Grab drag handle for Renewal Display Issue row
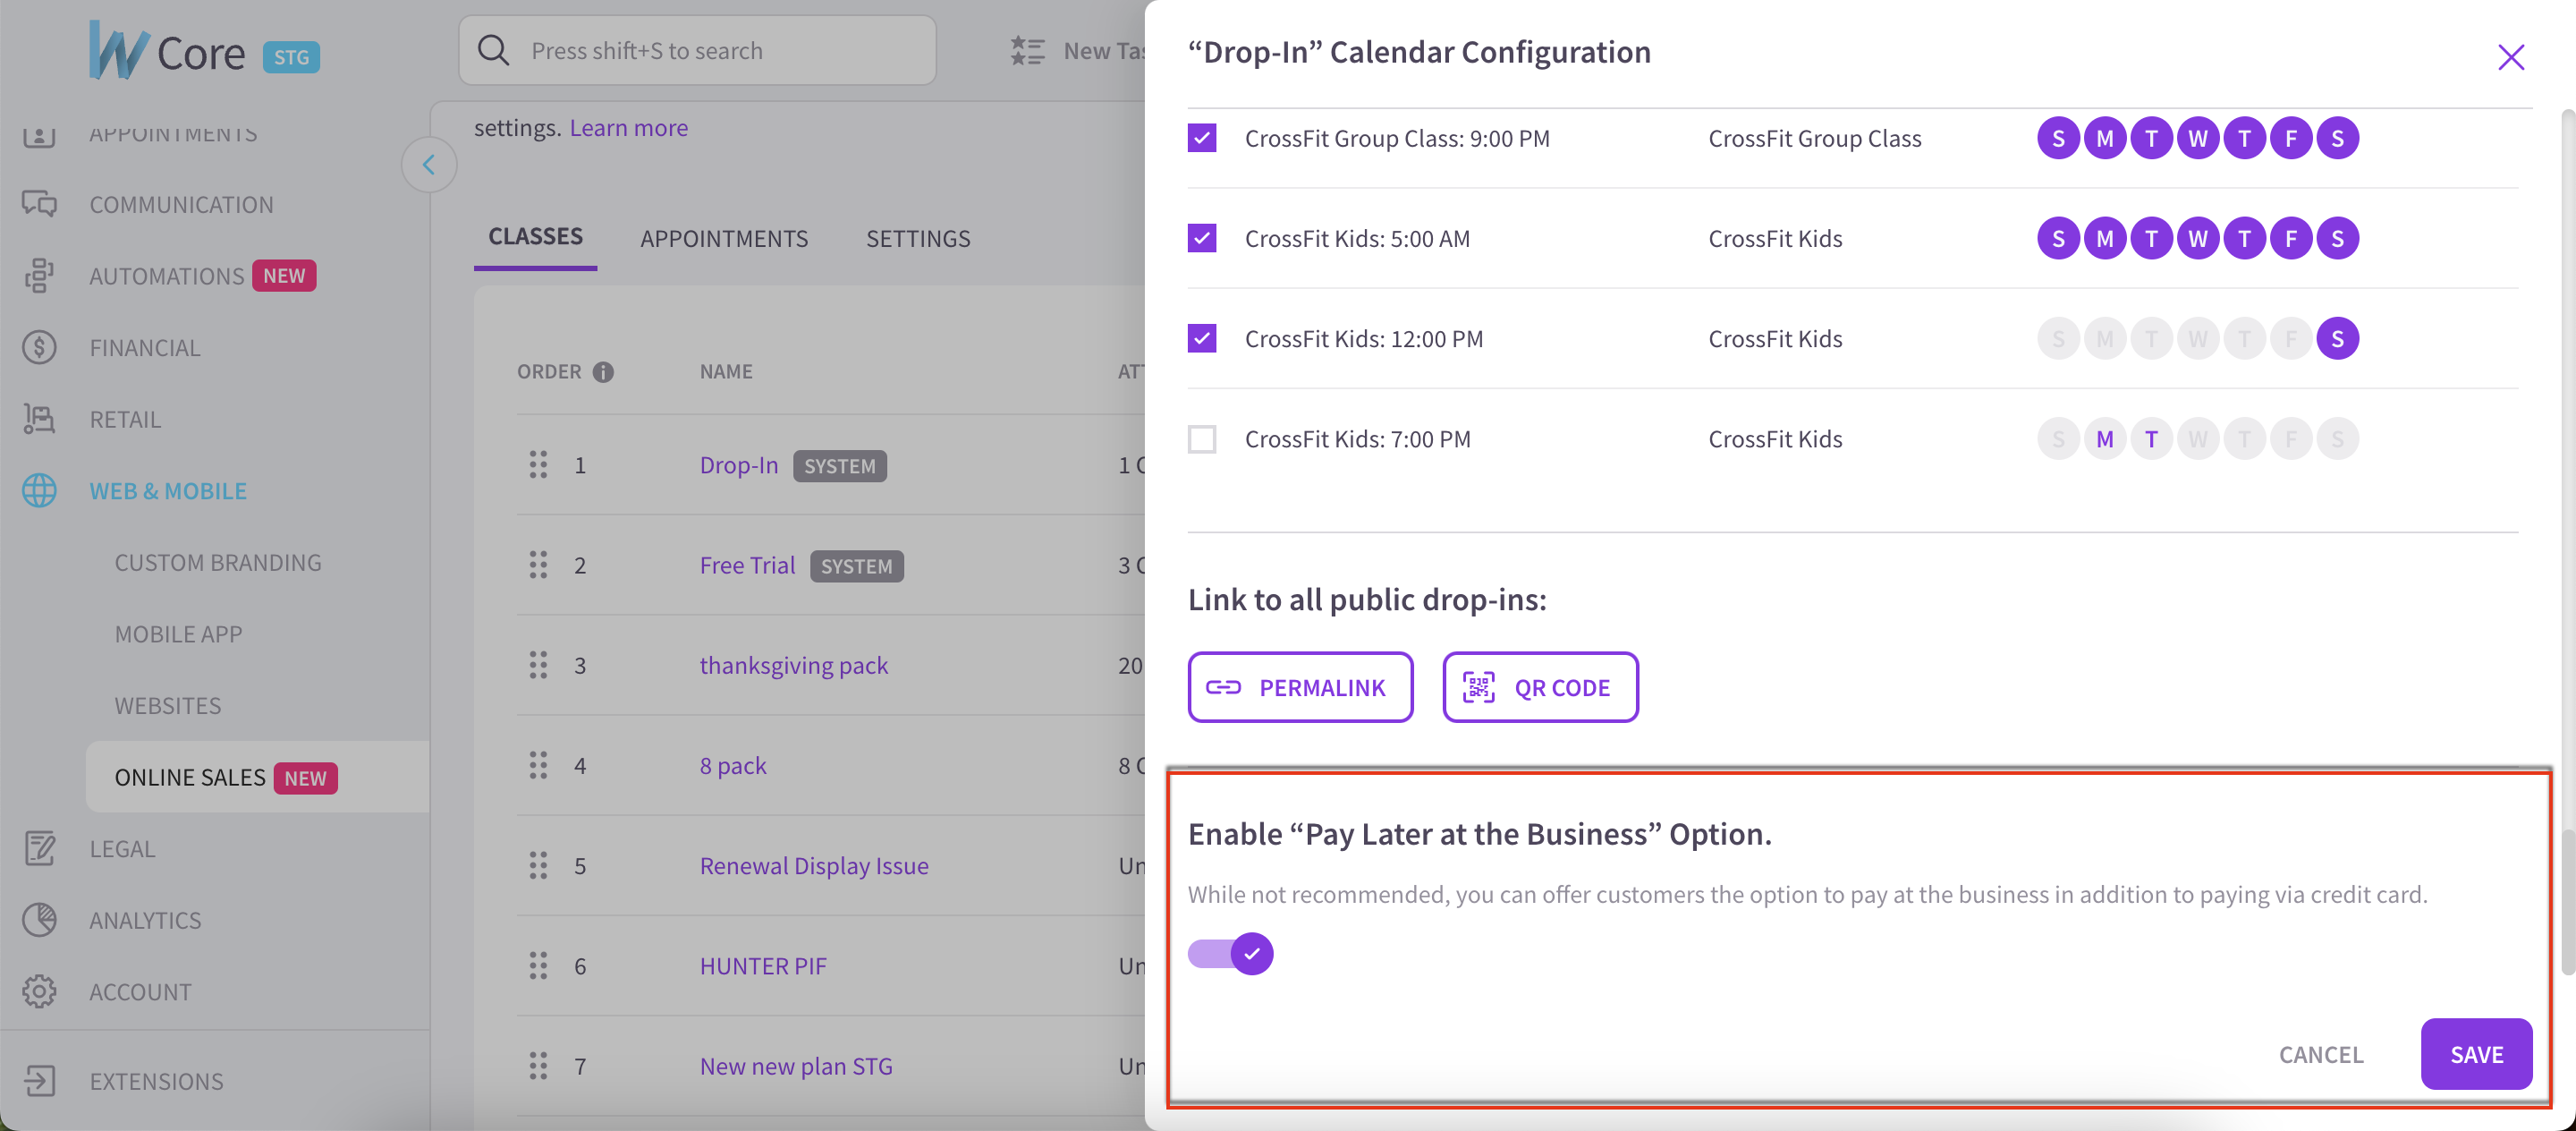The width and height of the screenshot is (2576, 1131). (x=538, y=865)
